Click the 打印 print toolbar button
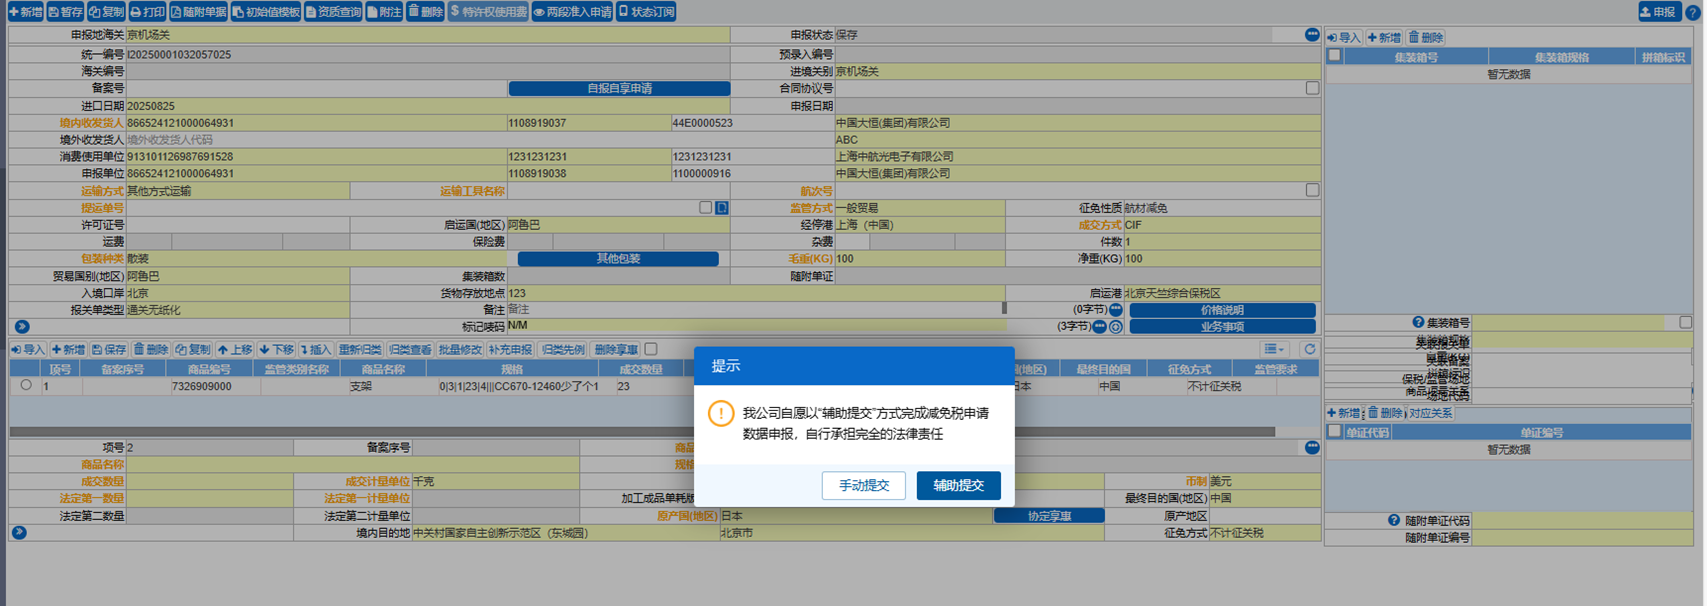The width and height of the screenshot is (1707, 606). pos(147,12)
